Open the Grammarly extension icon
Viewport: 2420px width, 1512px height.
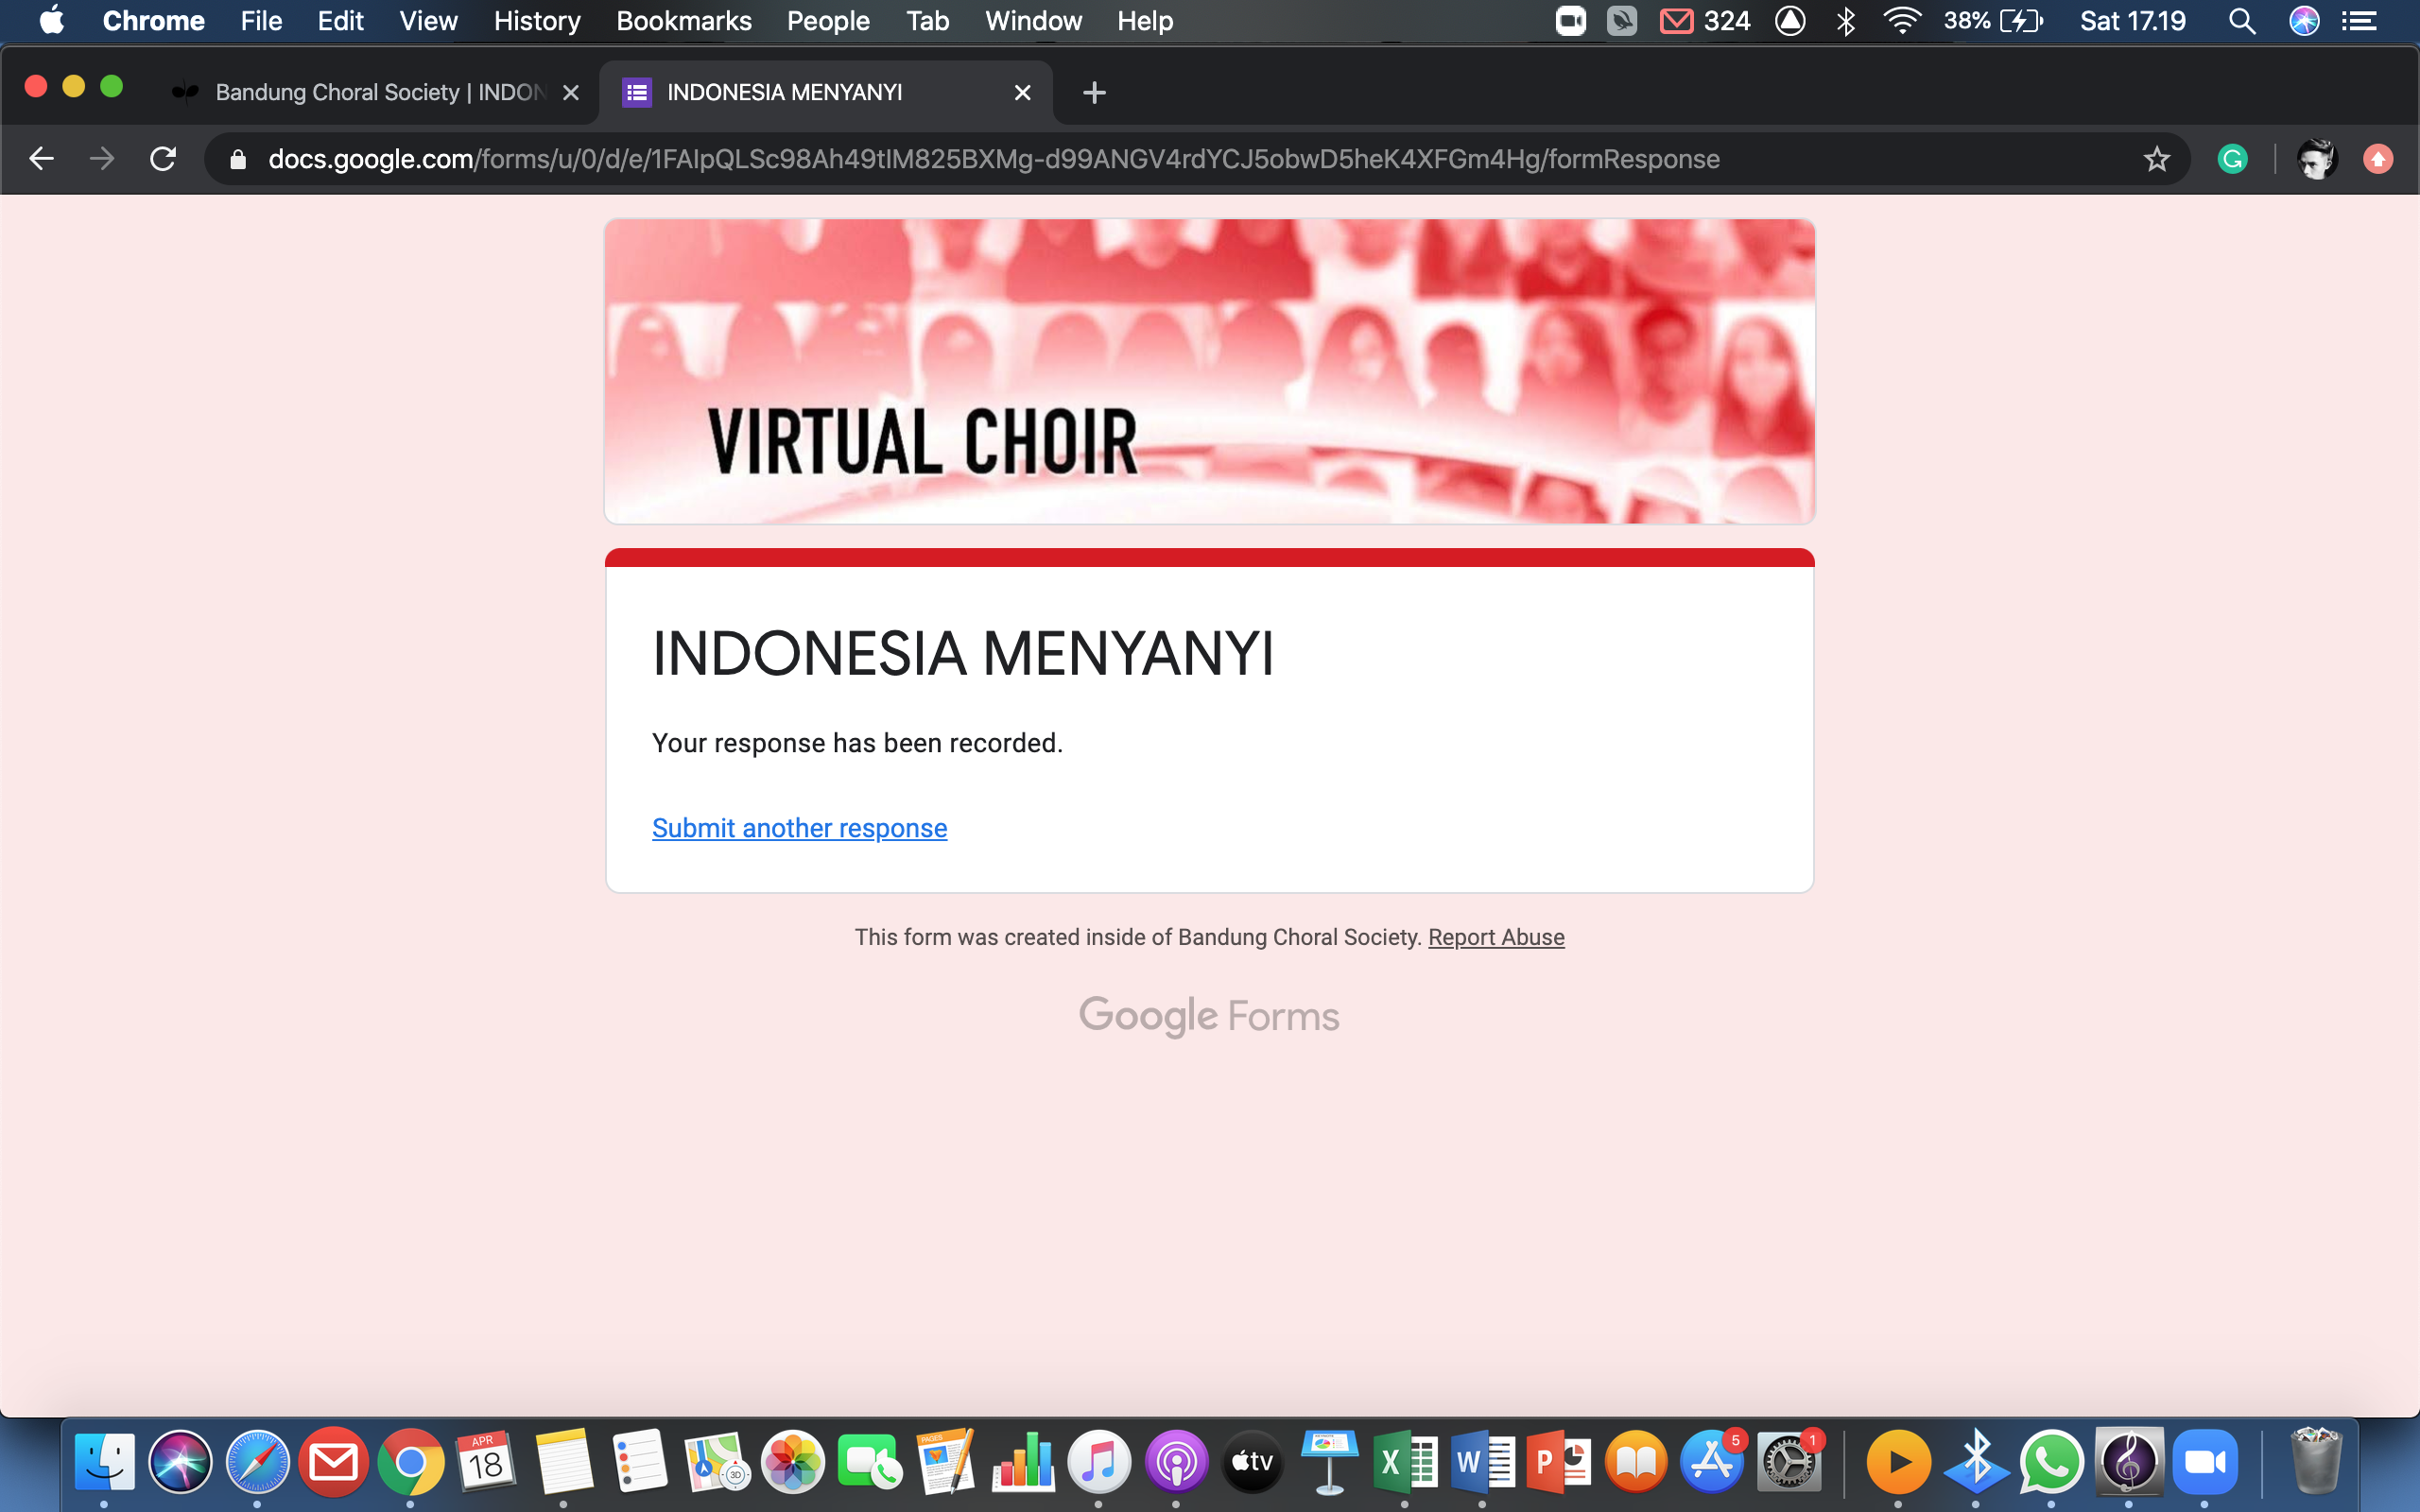(2232, 159)
